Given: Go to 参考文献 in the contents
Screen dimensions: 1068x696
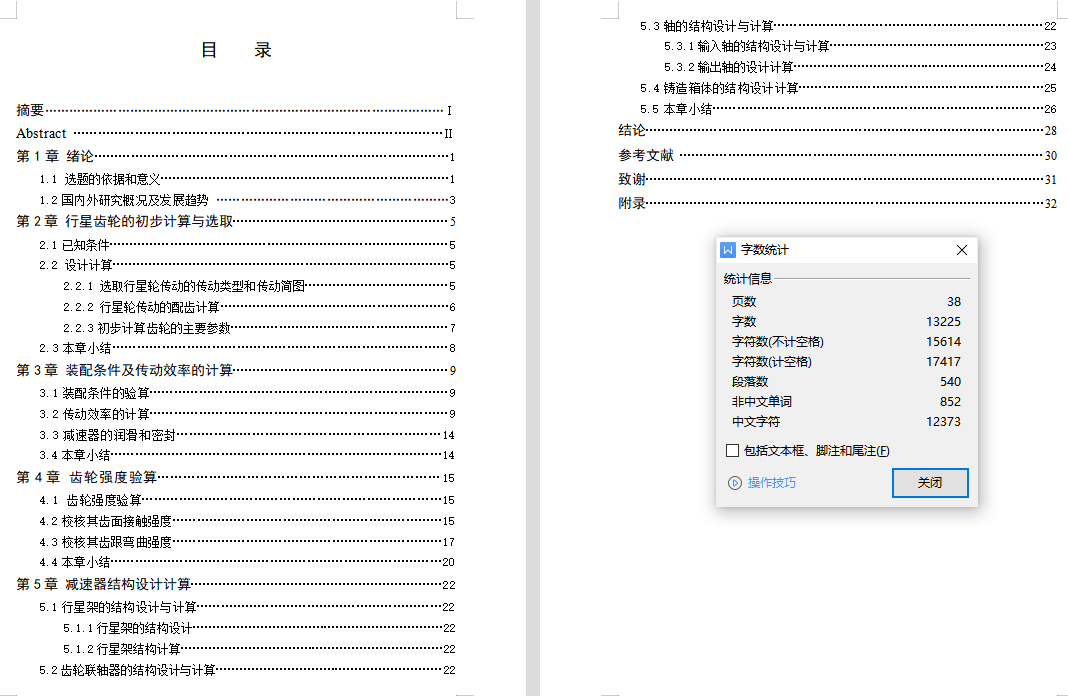Looking at the screenshot, I should click(x=646, y=156).
